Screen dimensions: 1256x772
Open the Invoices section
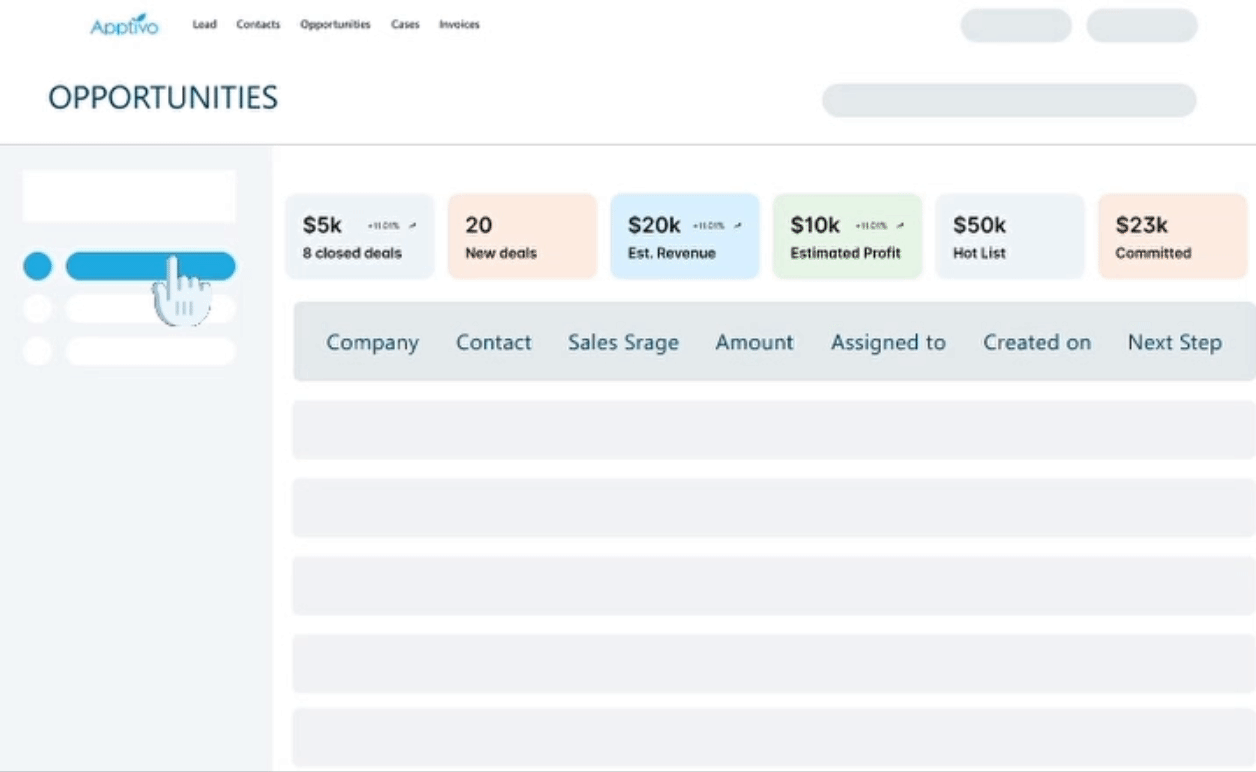tap(459, 25)
